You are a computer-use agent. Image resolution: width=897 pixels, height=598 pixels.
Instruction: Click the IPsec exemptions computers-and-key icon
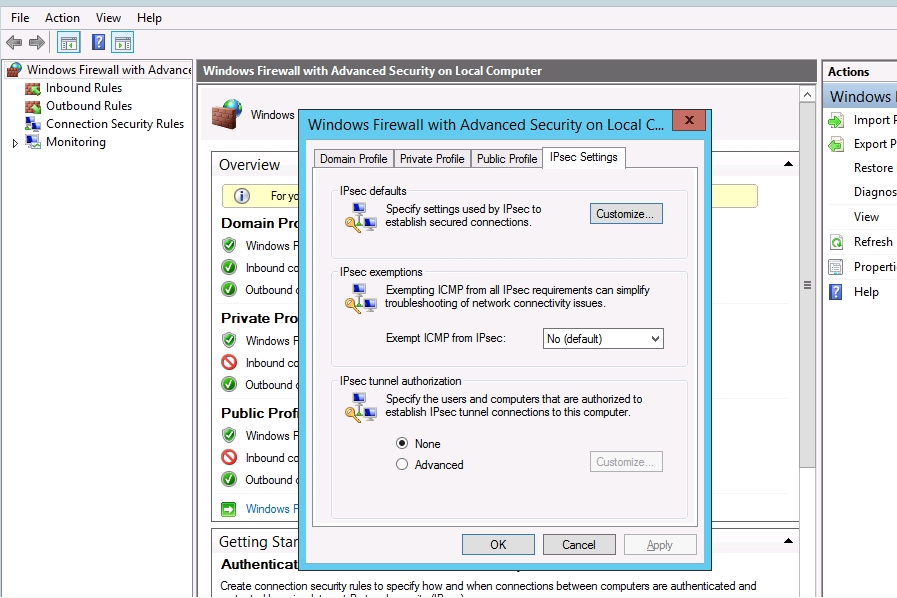pyautogui.click(x=360, y=299)
